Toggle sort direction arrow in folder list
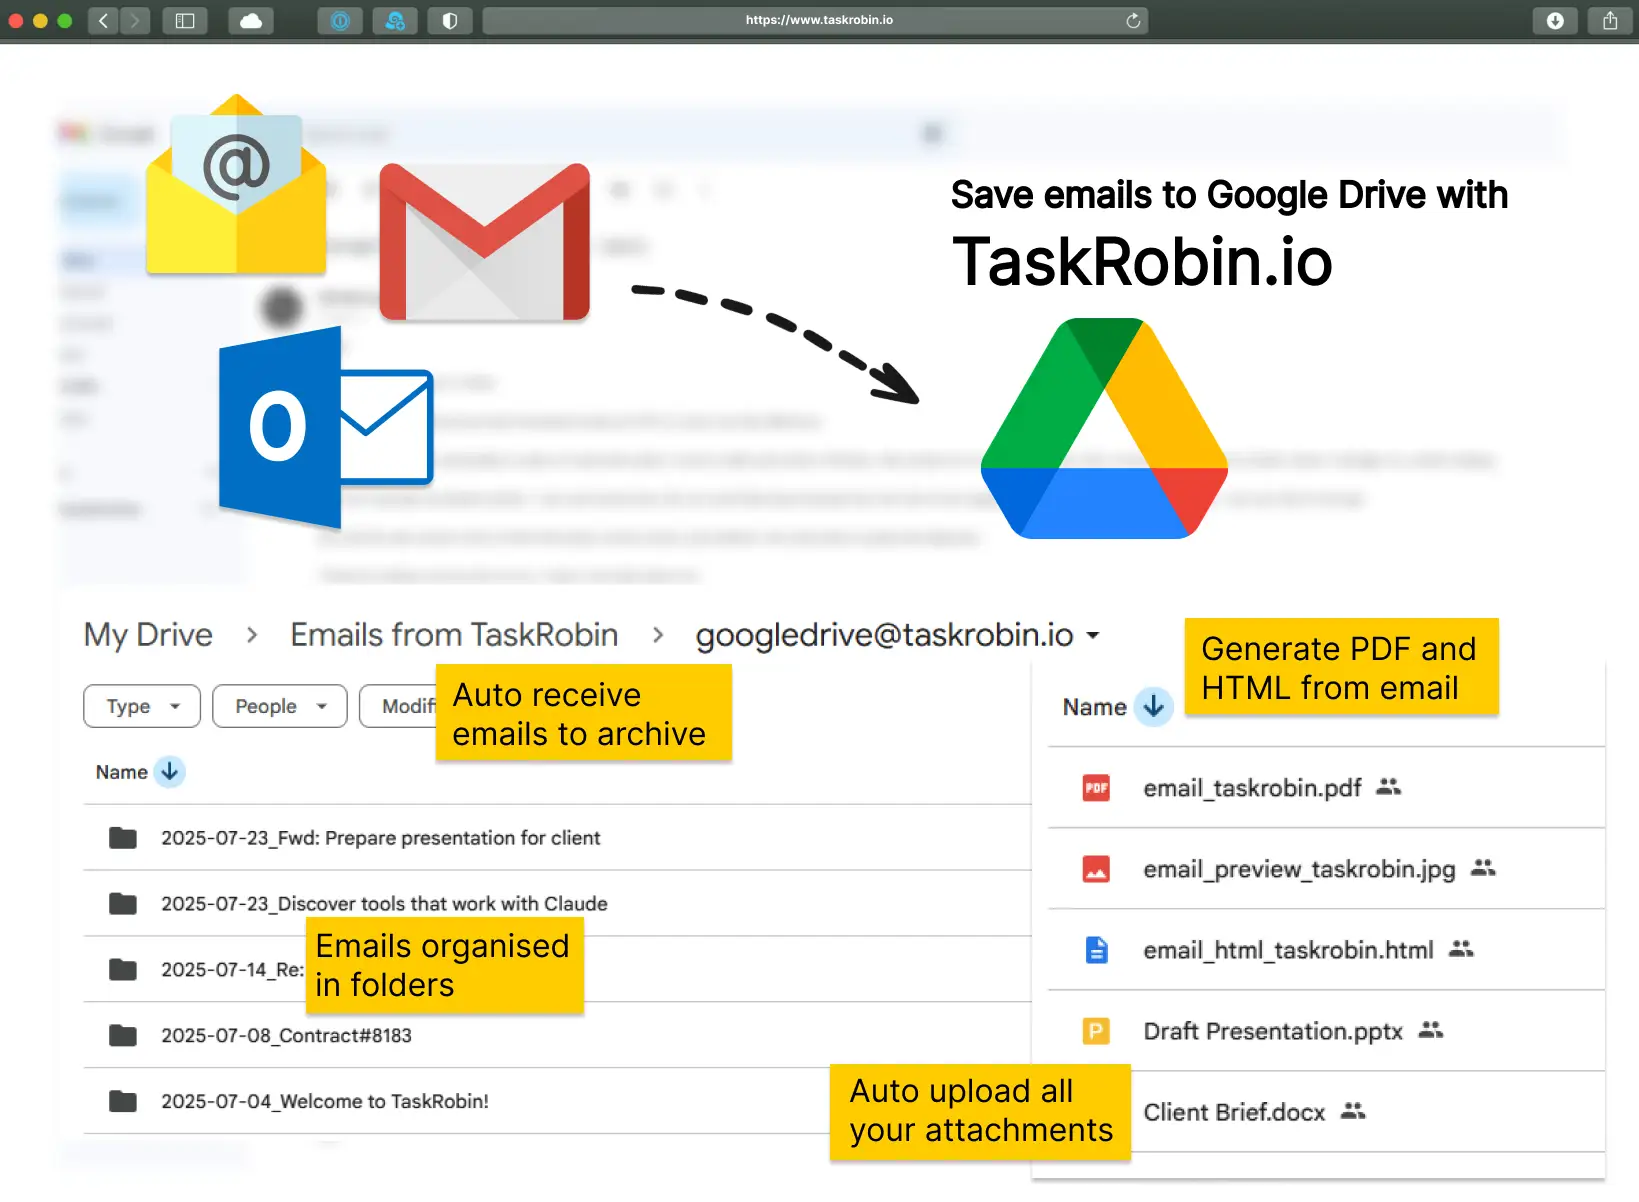 [170, 772]
